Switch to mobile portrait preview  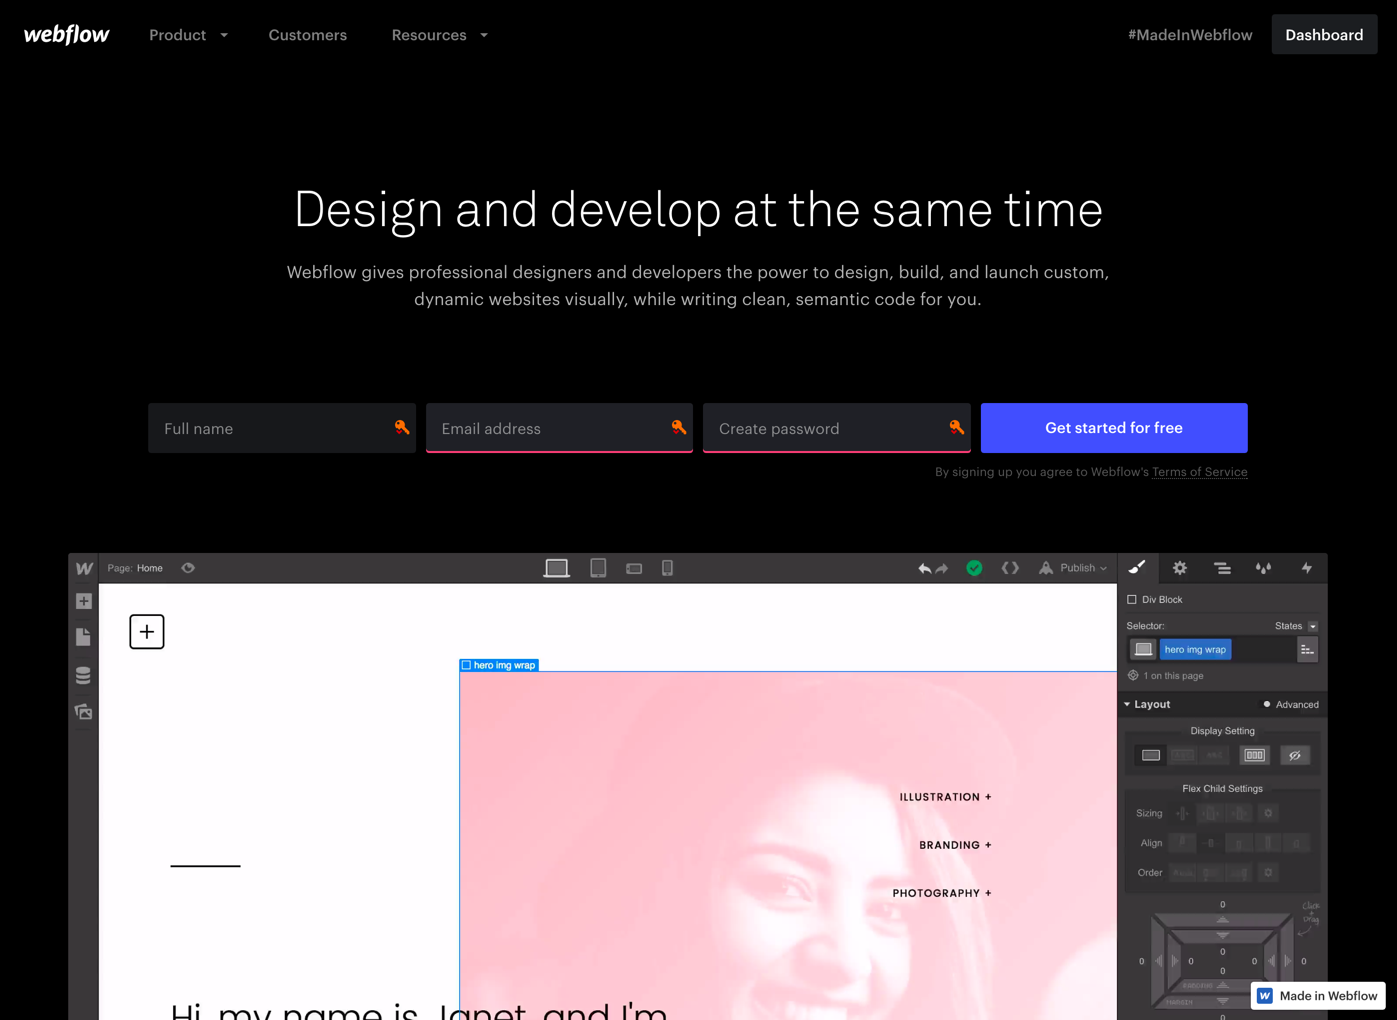(667, 568)
